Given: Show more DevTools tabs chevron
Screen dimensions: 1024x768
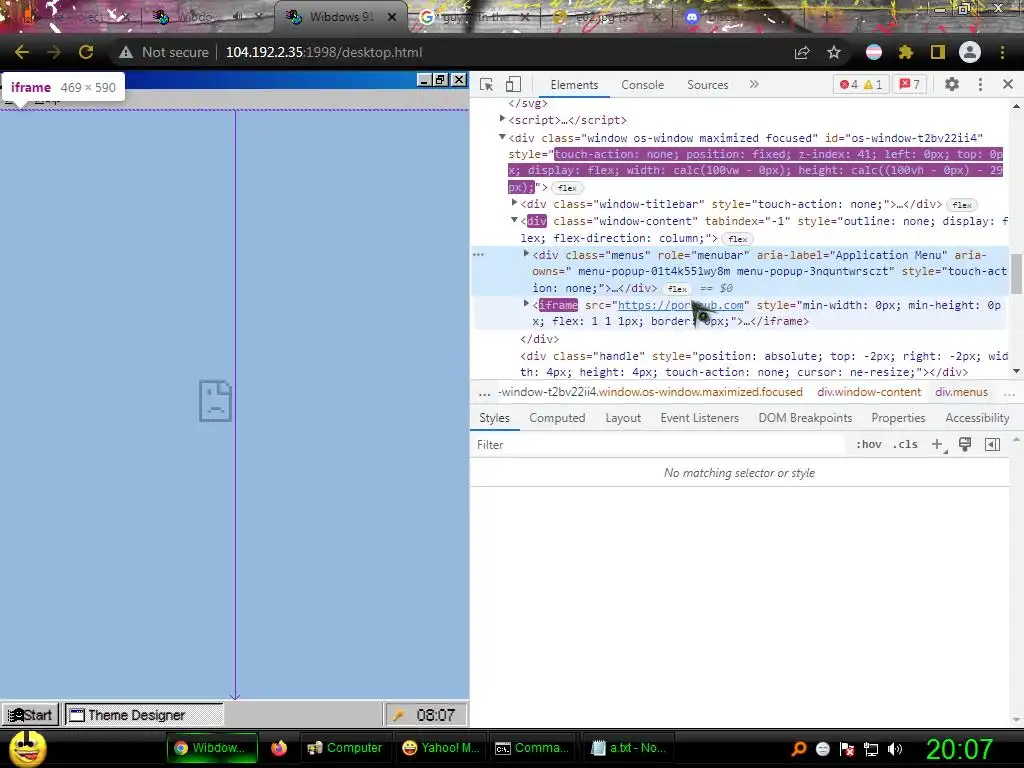Looking at the screenshot, I should tap(754, 84).
